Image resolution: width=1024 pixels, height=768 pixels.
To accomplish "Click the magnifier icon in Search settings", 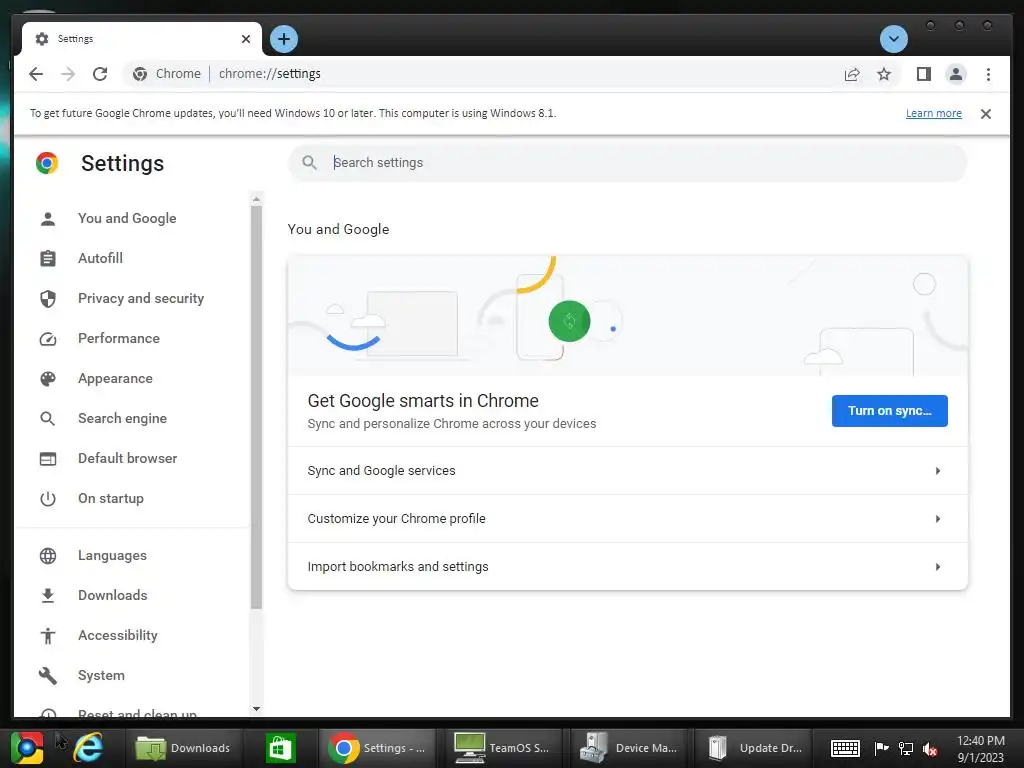I will pyautogui.click(x=310, y=163).
